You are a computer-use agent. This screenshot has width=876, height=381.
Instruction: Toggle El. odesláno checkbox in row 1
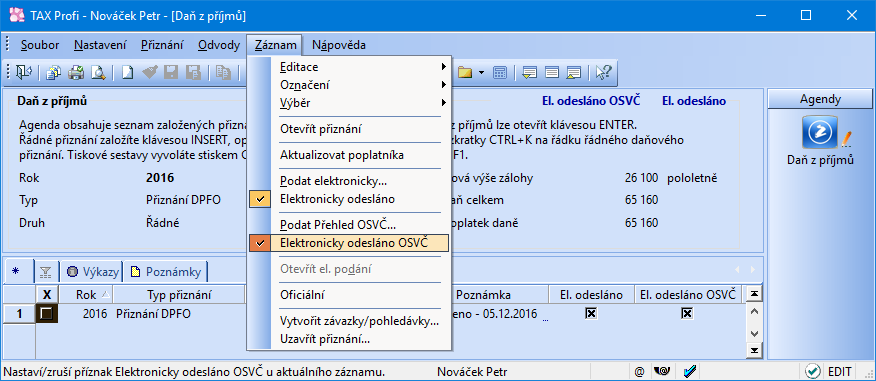[x=591, y=314]
